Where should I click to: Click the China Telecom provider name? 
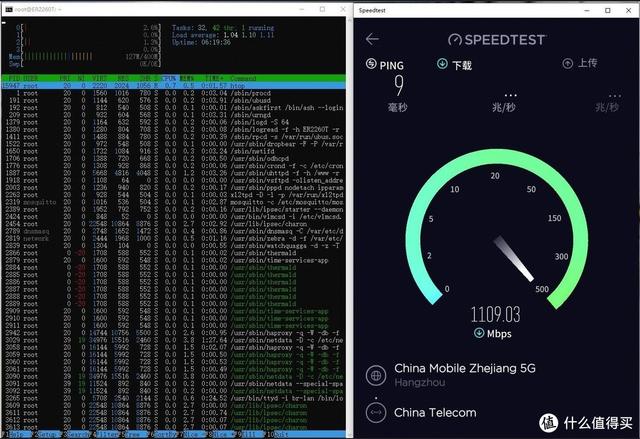coord(435,412)
